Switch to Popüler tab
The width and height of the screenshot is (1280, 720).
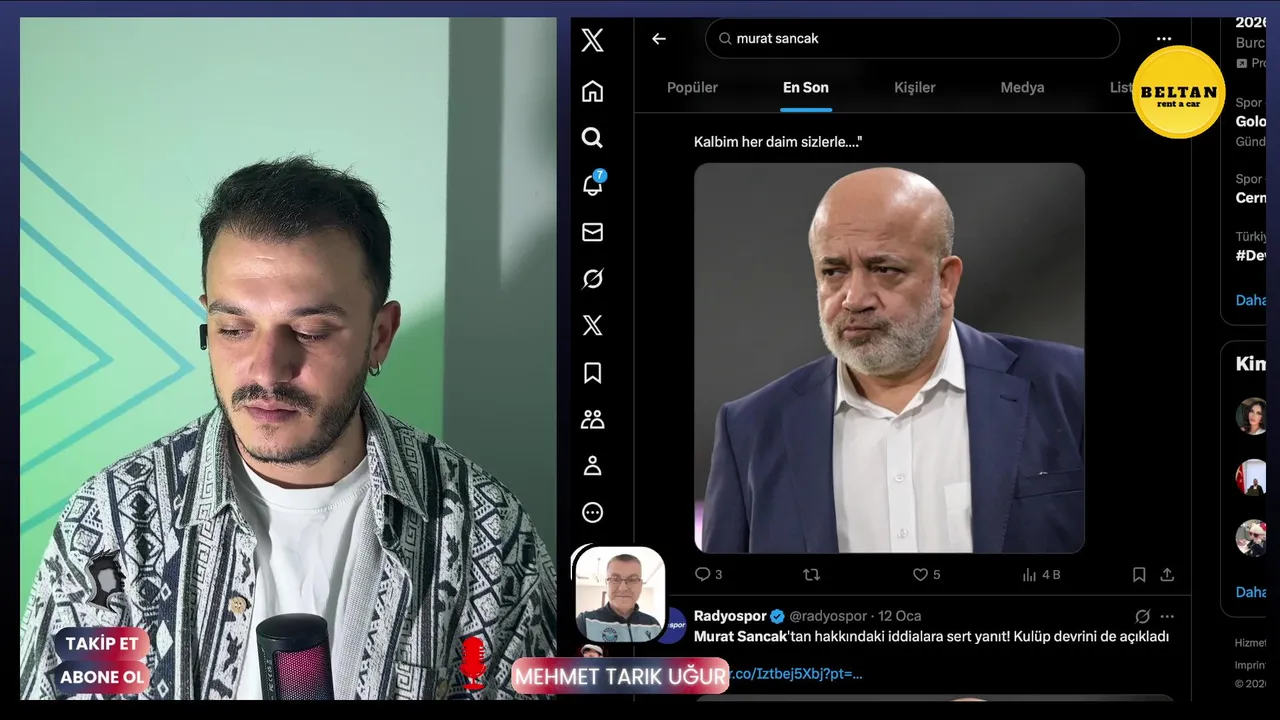click(x=692, y=88)
